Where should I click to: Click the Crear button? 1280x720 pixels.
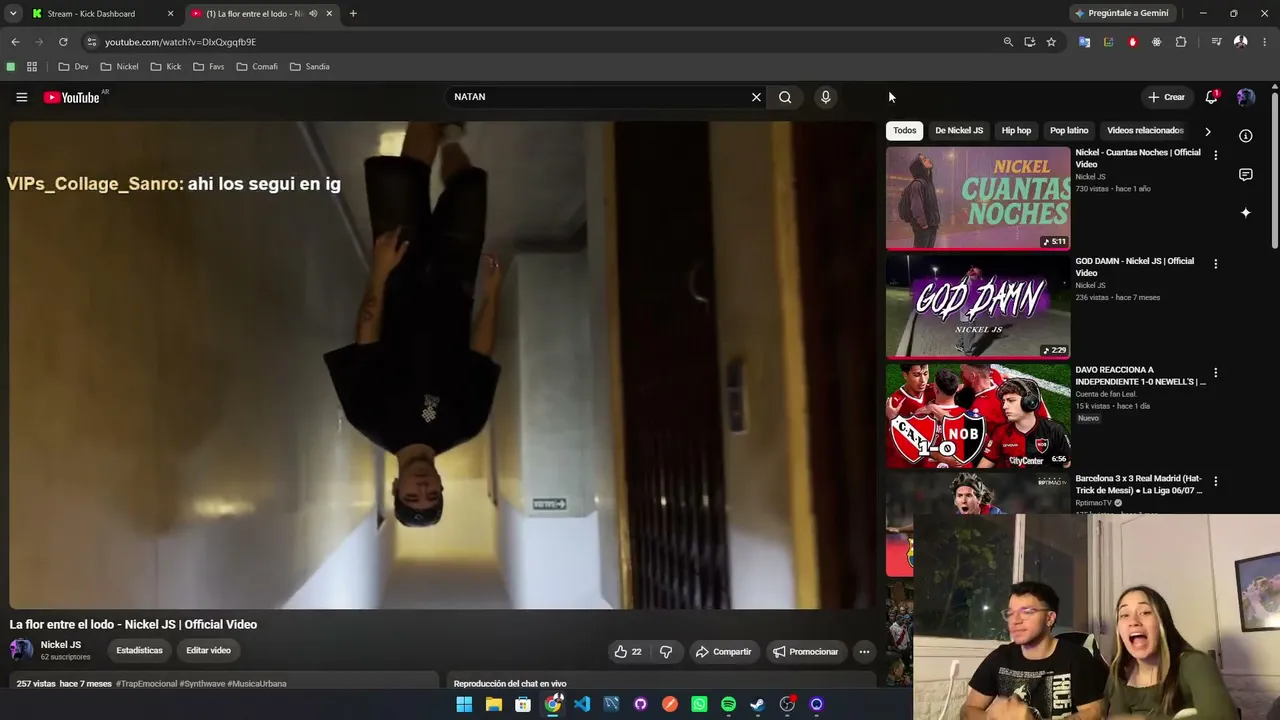click(x=1166, y=97)
